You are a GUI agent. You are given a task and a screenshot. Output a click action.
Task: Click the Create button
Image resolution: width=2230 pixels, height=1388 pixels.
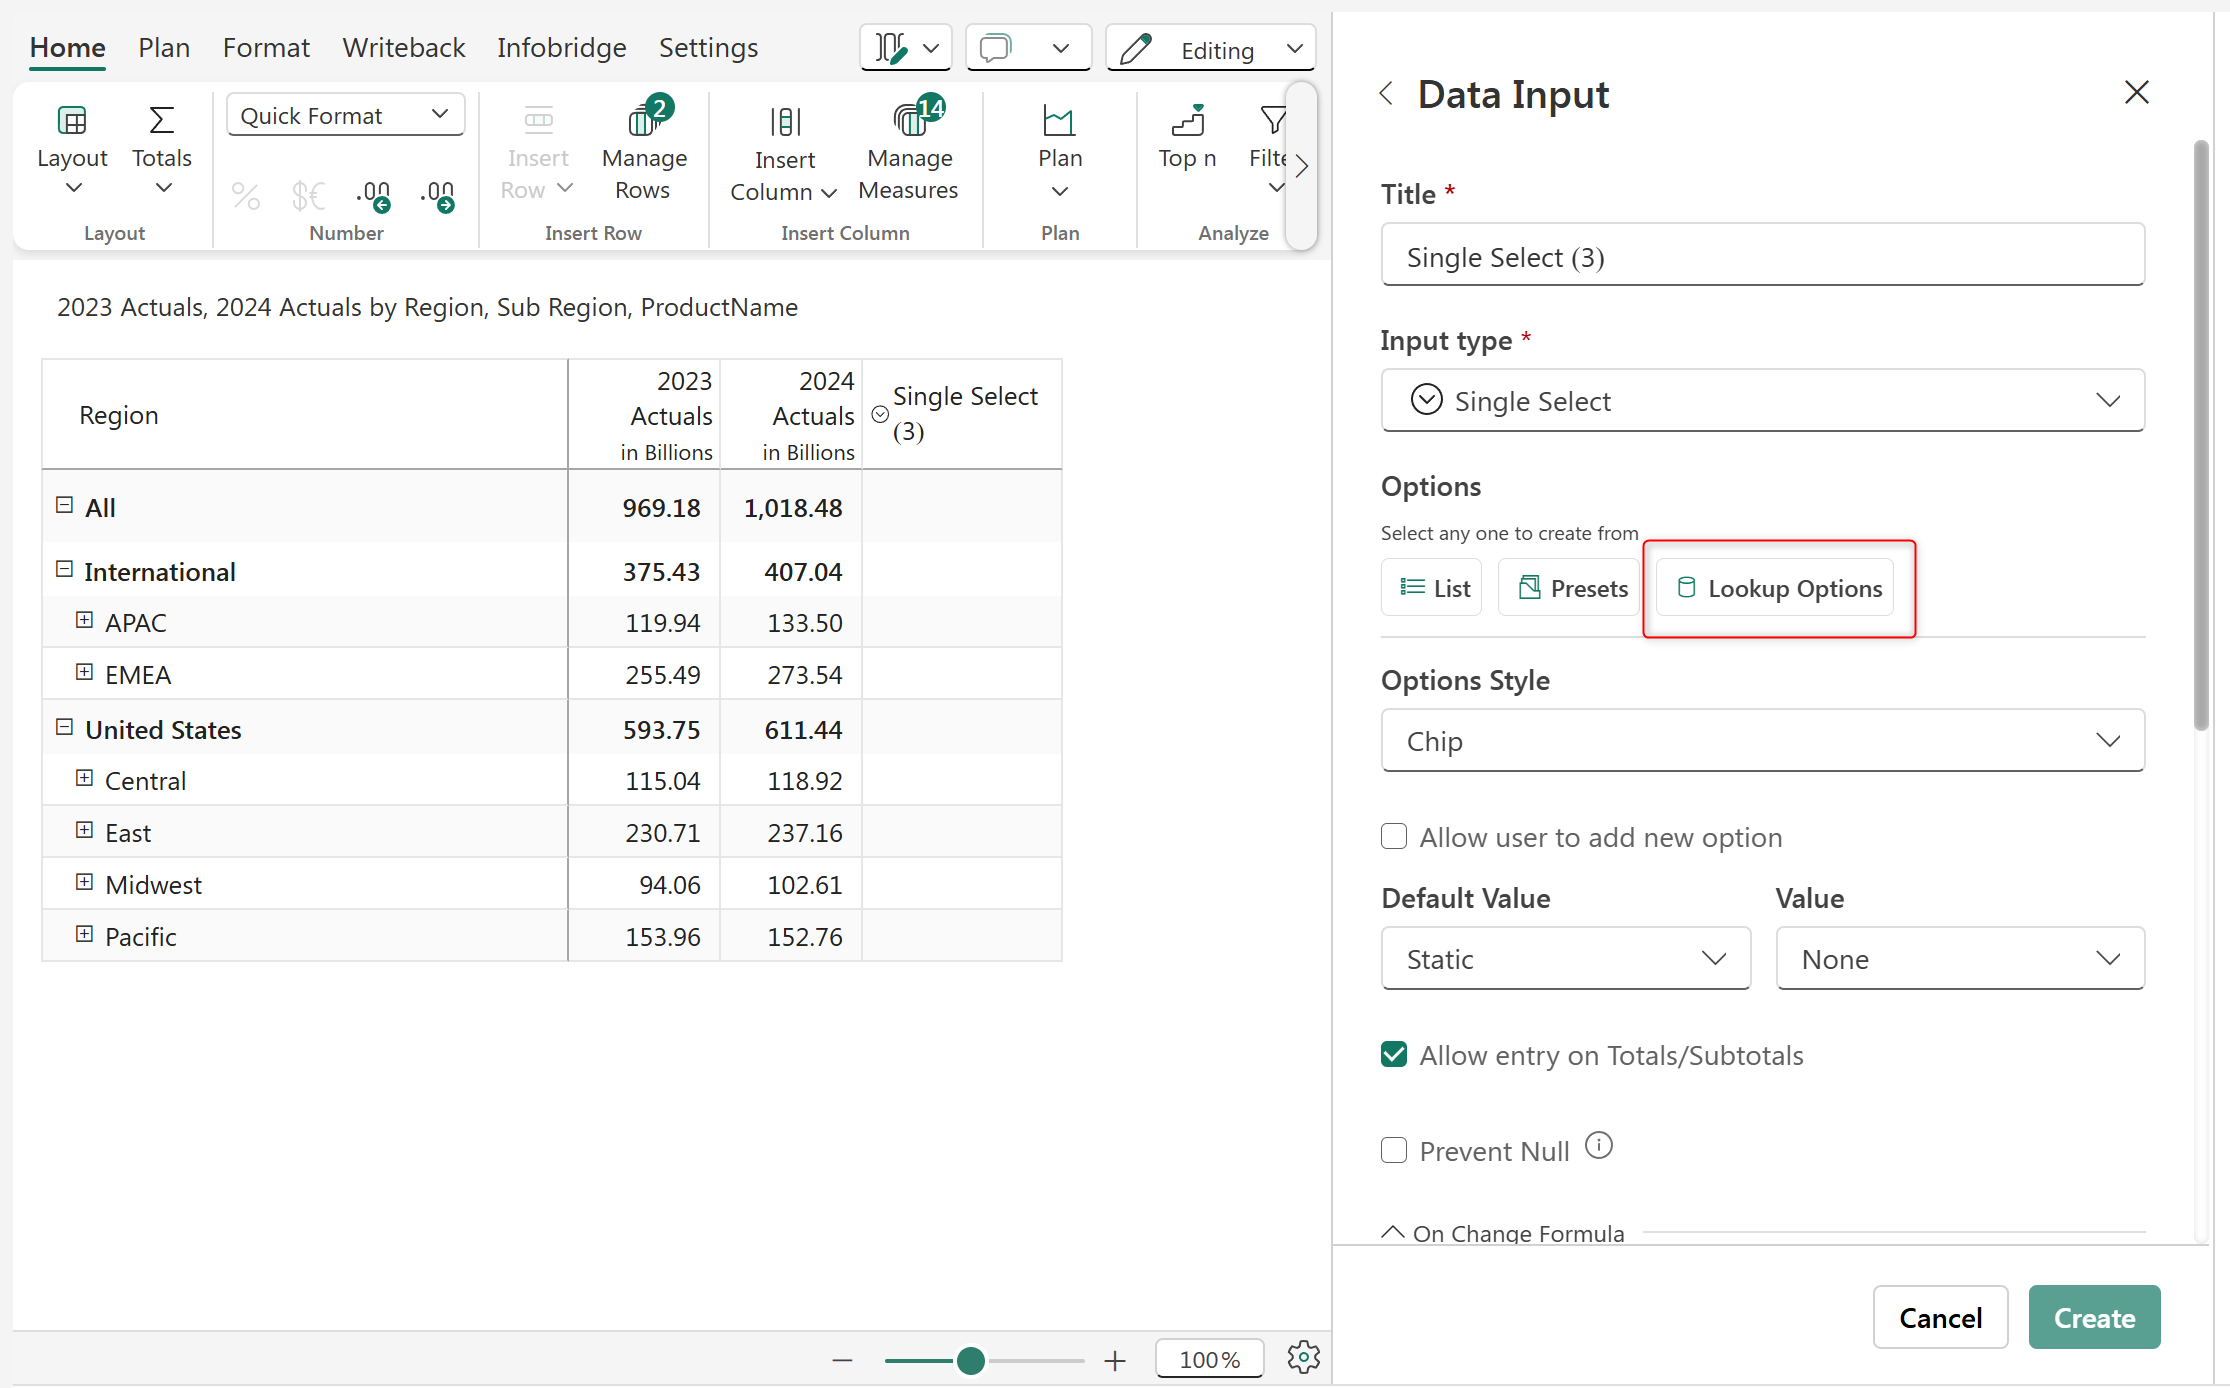(x=2093, y=1317)
